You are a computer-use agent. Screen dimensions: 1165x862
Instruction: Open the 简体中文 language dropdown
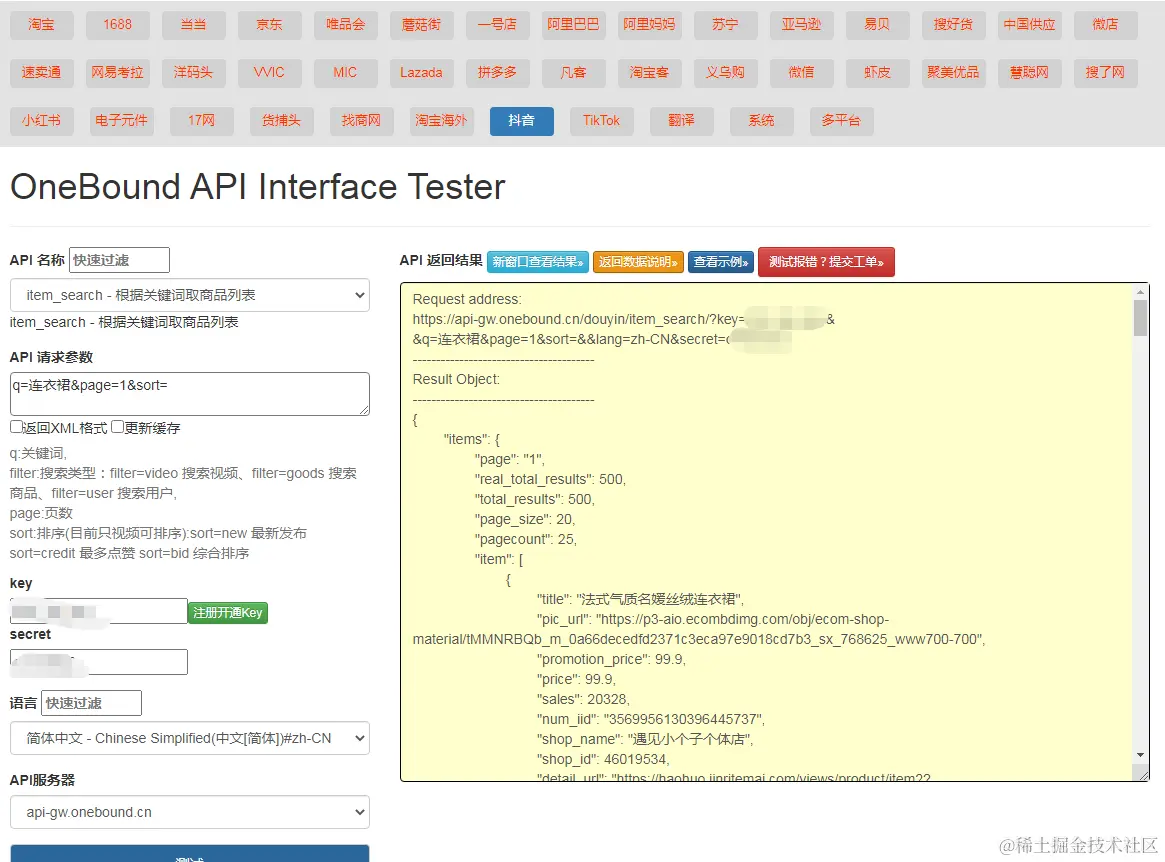point(190,739)
